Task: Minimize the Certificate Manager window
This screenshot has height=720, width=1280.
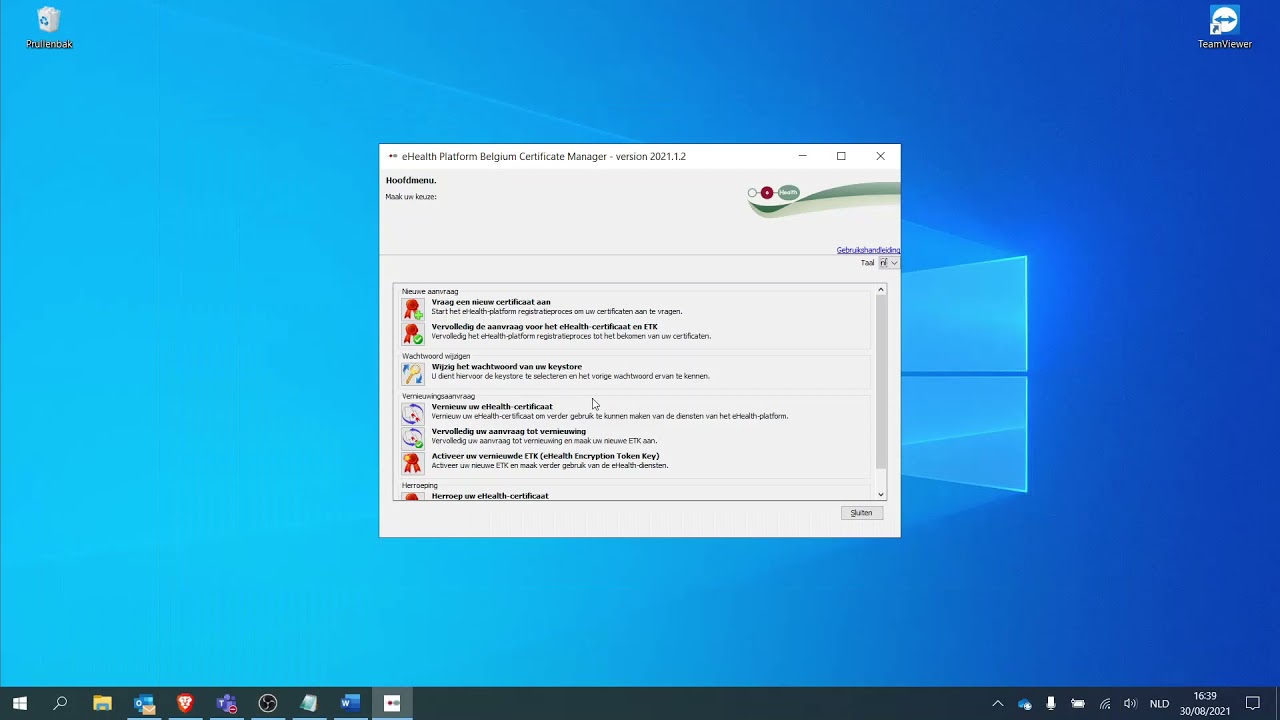Action: (802, 156)
